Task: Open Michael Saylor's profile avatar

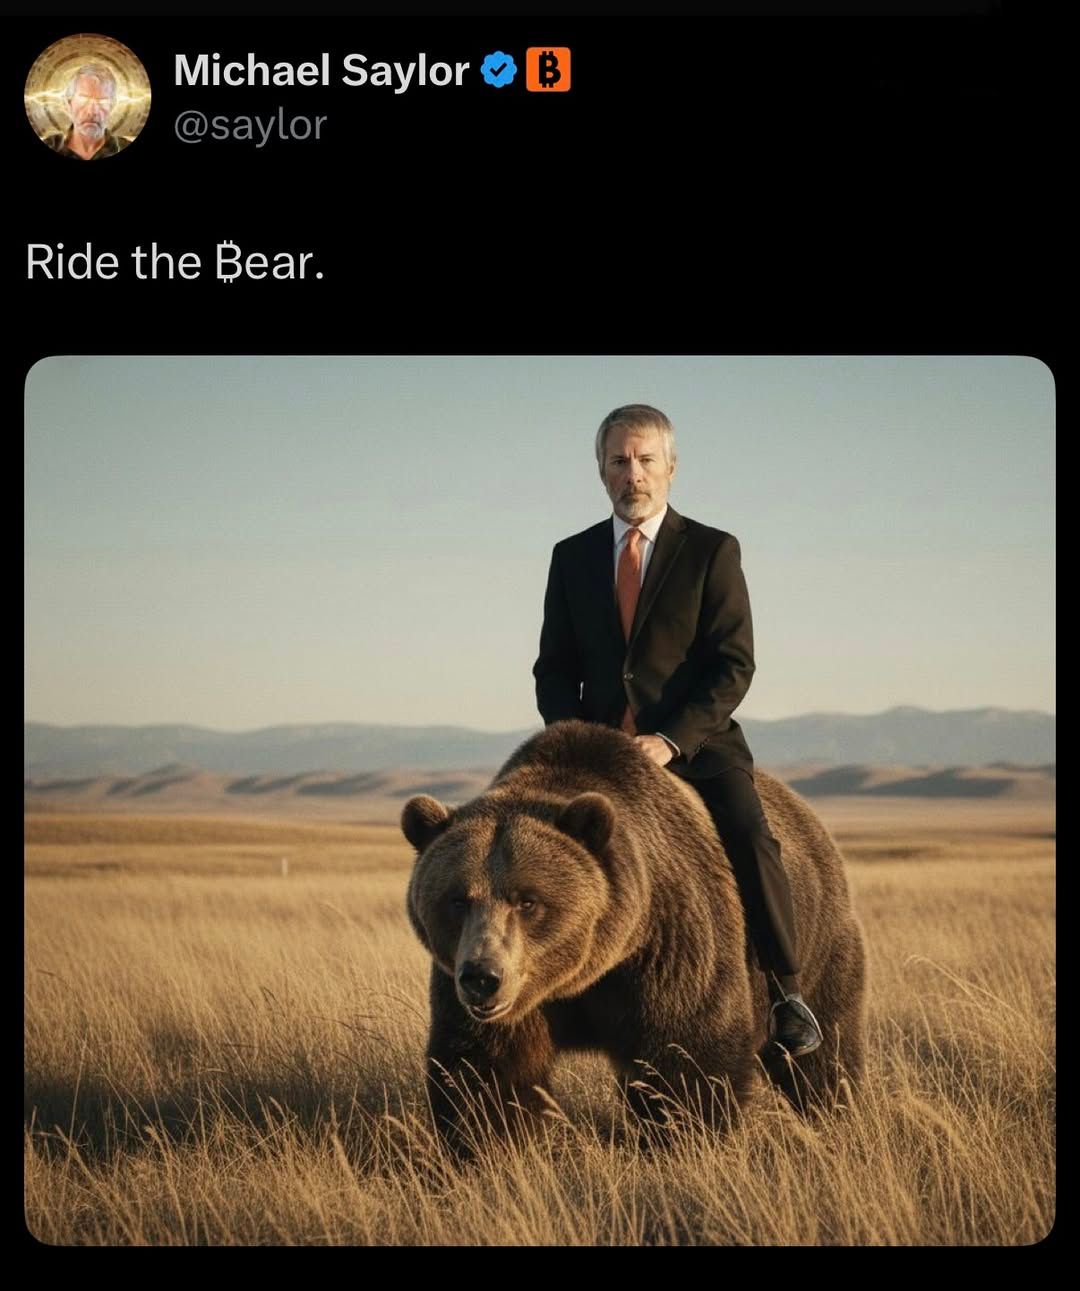Action: (x=88, y=97)
